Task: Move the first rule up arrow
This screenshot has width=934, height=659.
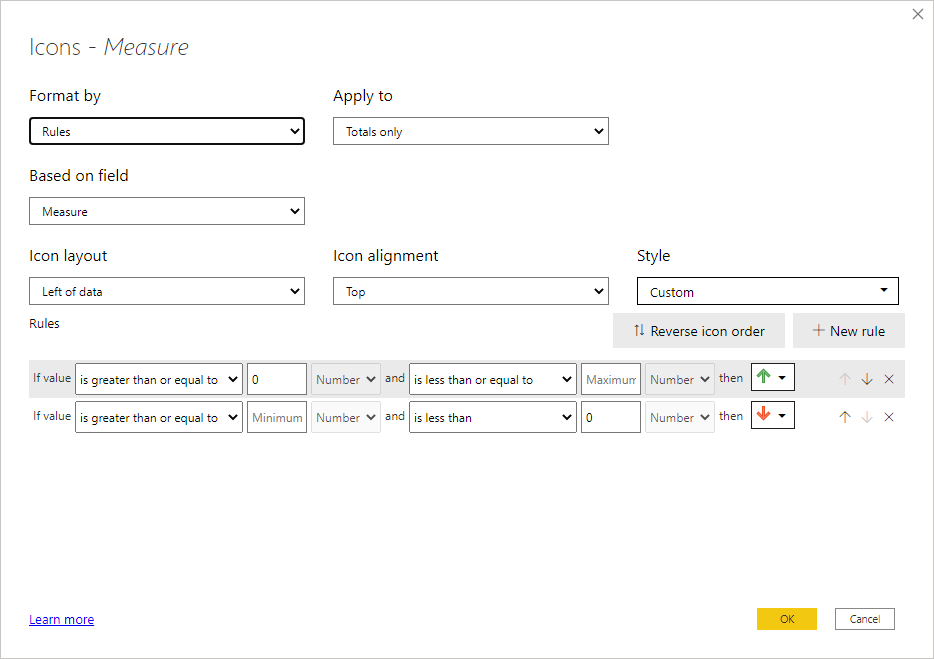Action: [845, 379]
